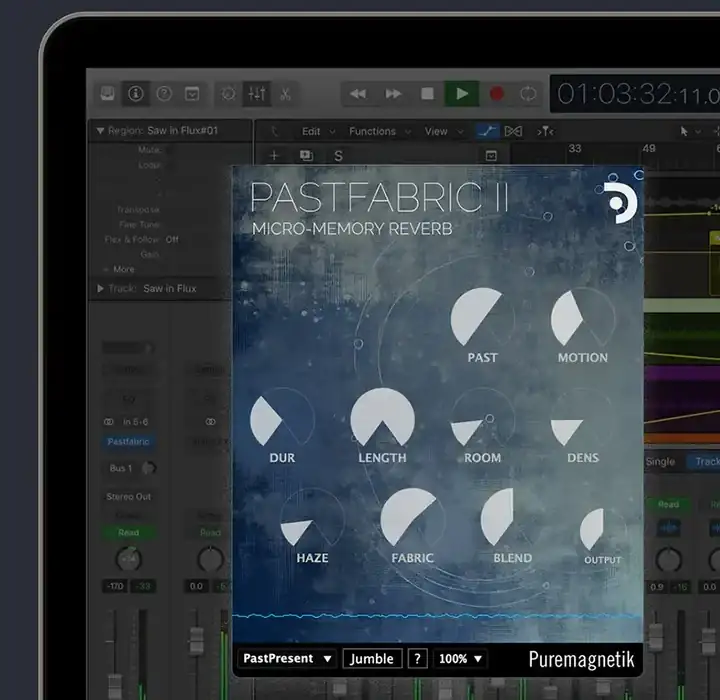Click the Puremagnetik logo icon in plugin
The height and width of the screenshot is (700, 720).
620,203
